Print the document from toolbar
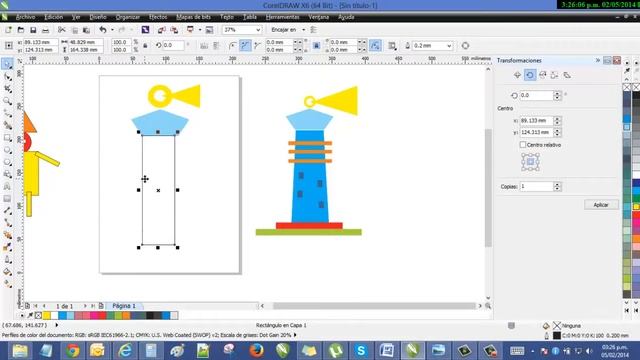Screen dimensions: 640x360 tap(45, 30)
